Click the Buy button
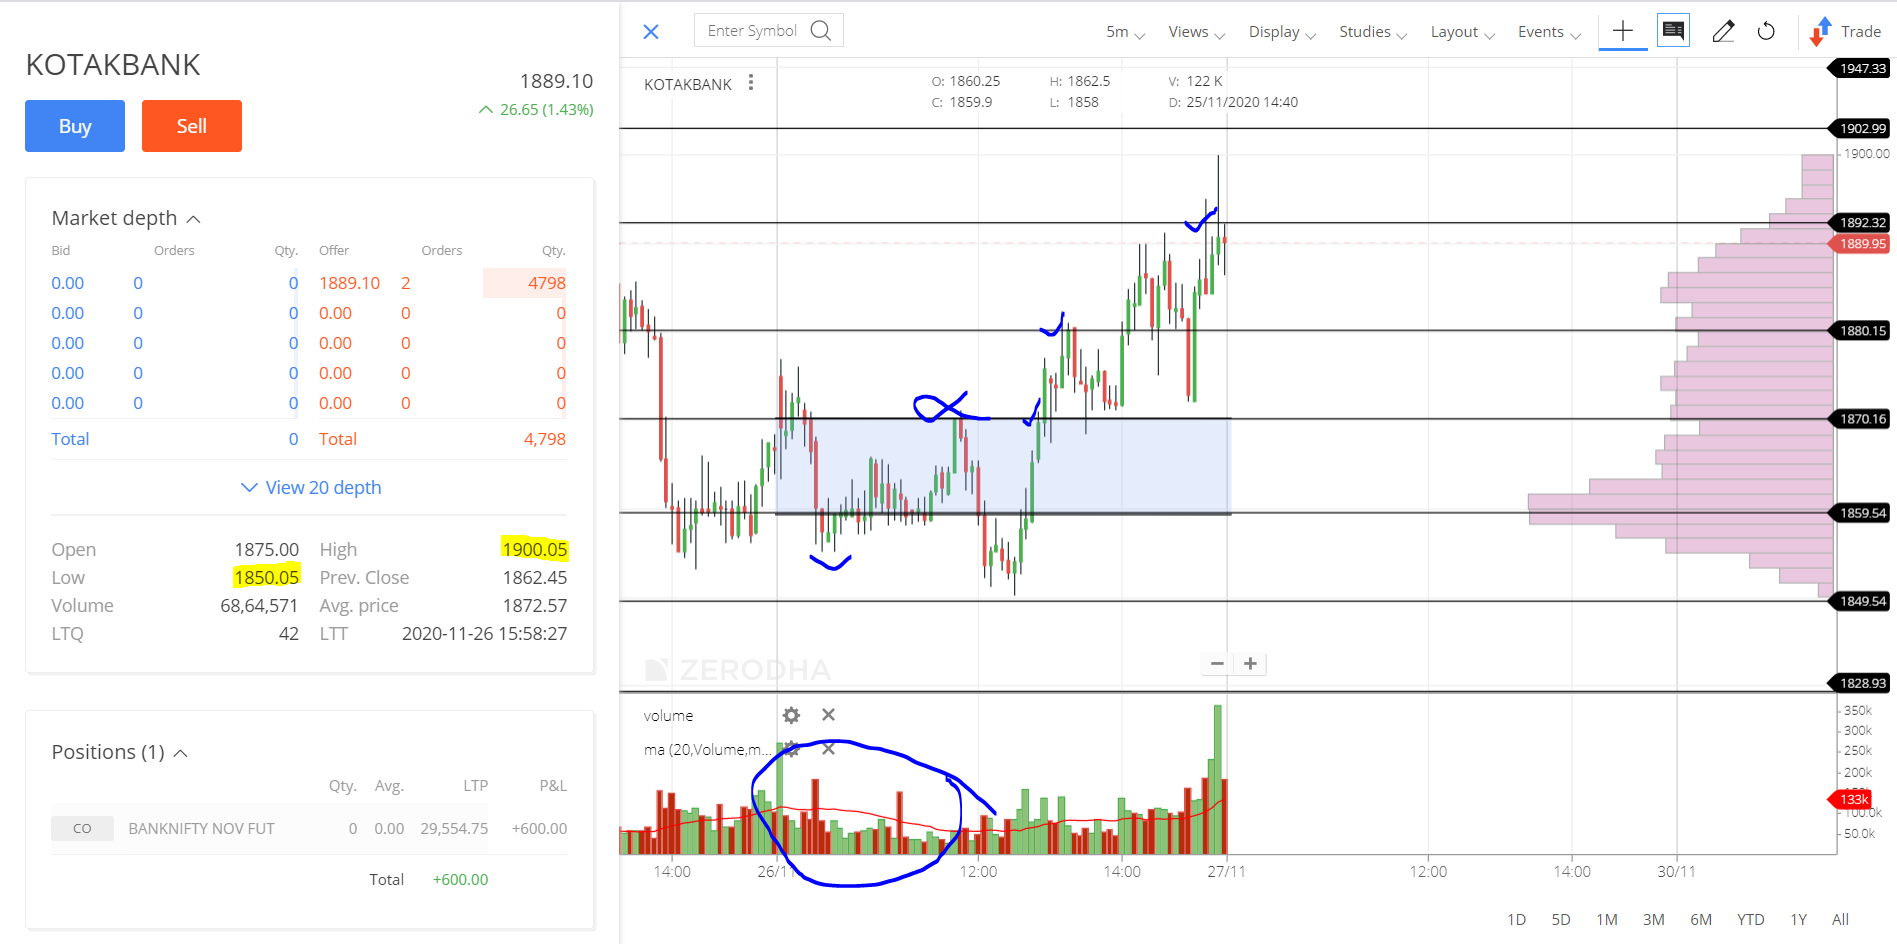This screenshot has height=944, width=1897. point(75,126)
